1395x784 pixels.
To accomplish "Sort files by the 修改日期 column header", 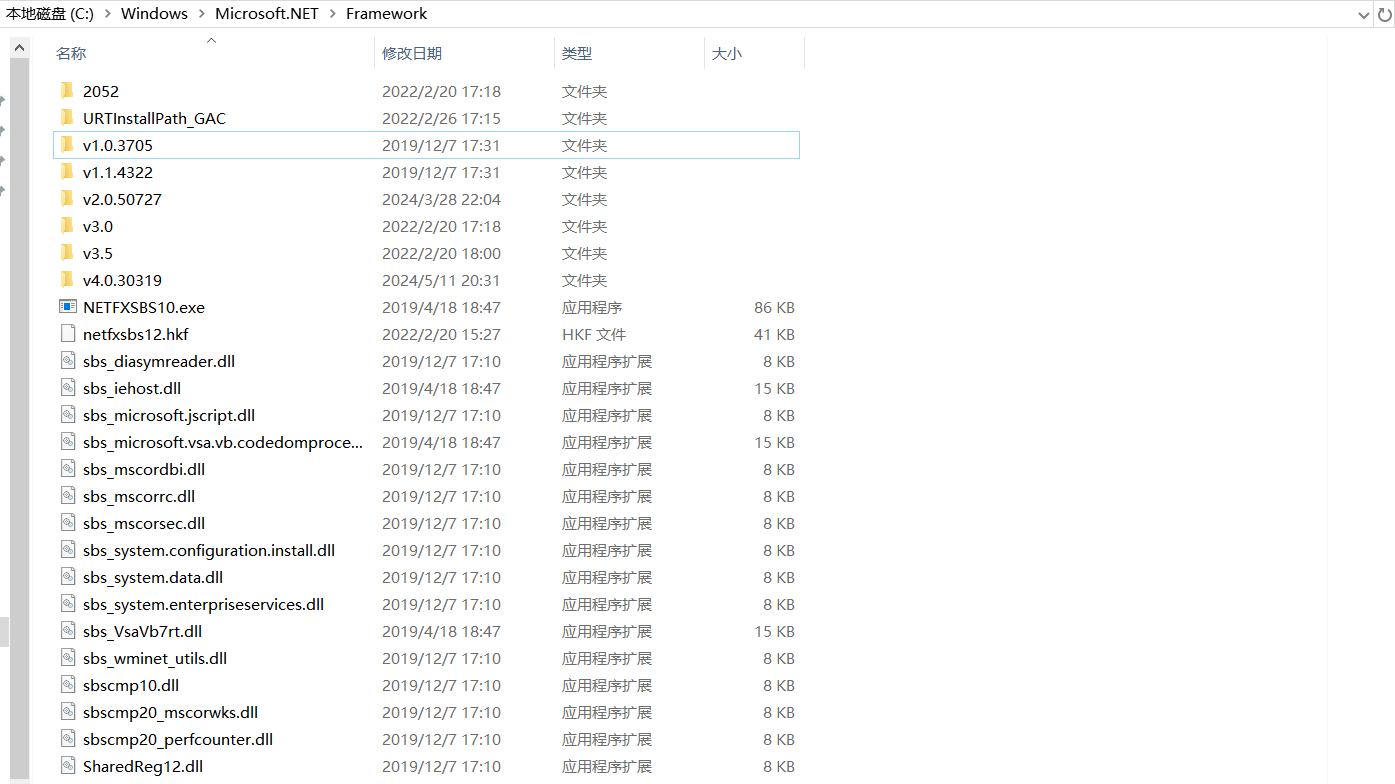I will click(x=412, y=53).
